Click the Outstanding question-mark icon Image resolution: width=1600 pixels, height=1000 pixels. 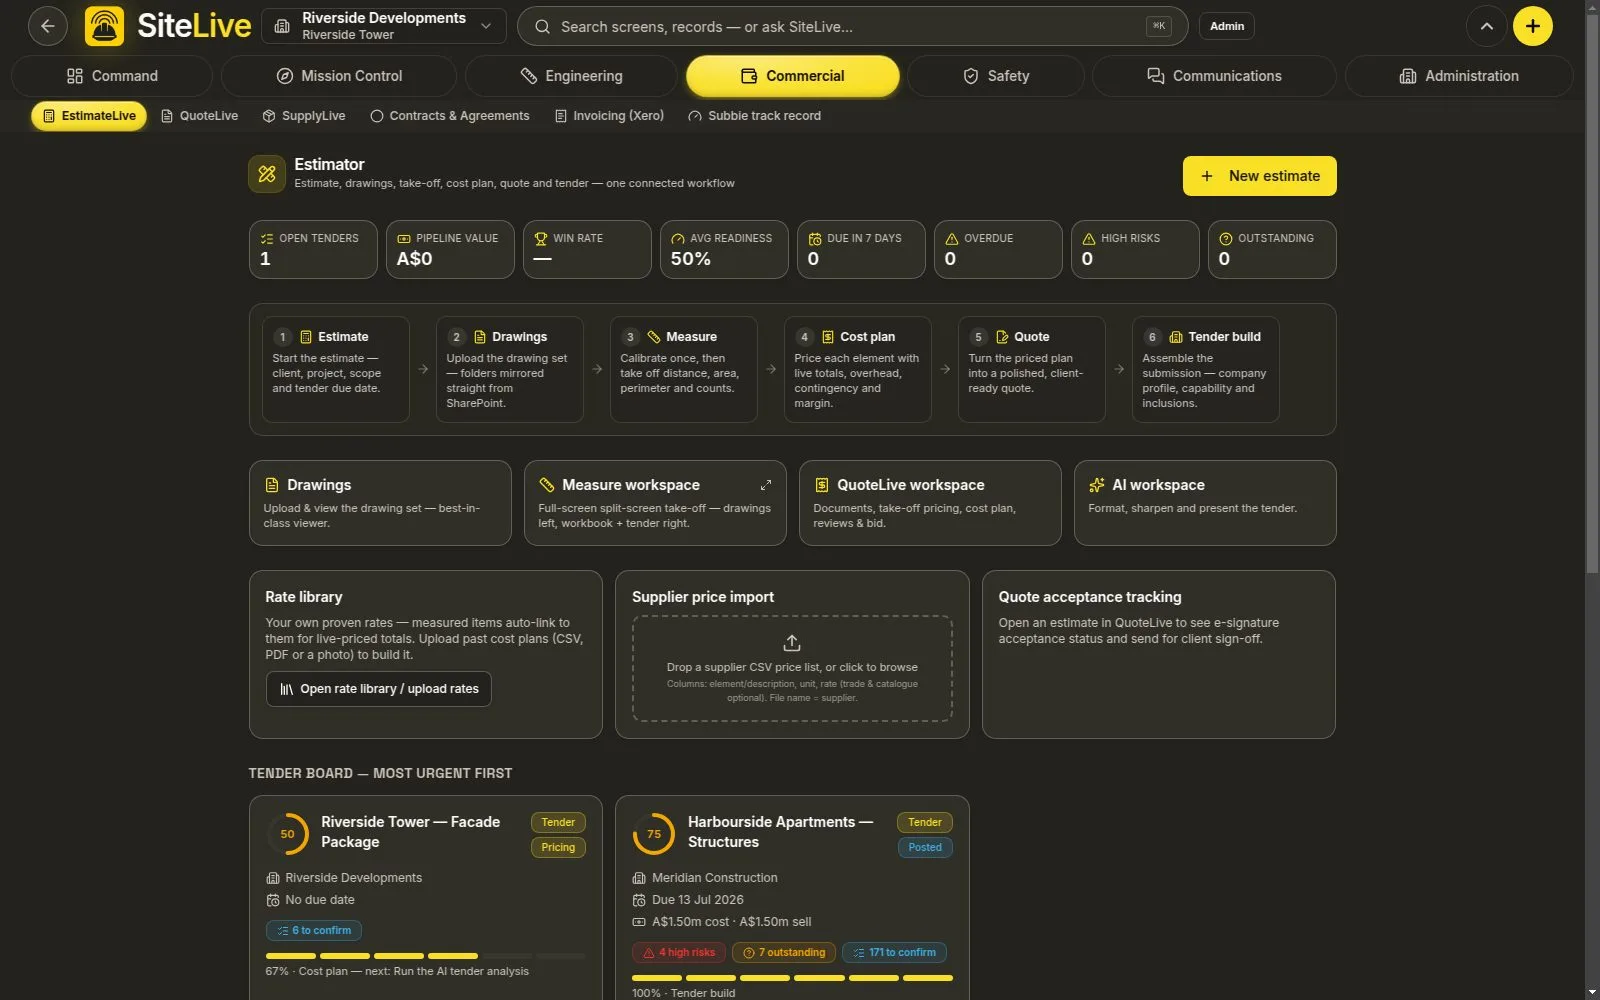point(1226,239)
